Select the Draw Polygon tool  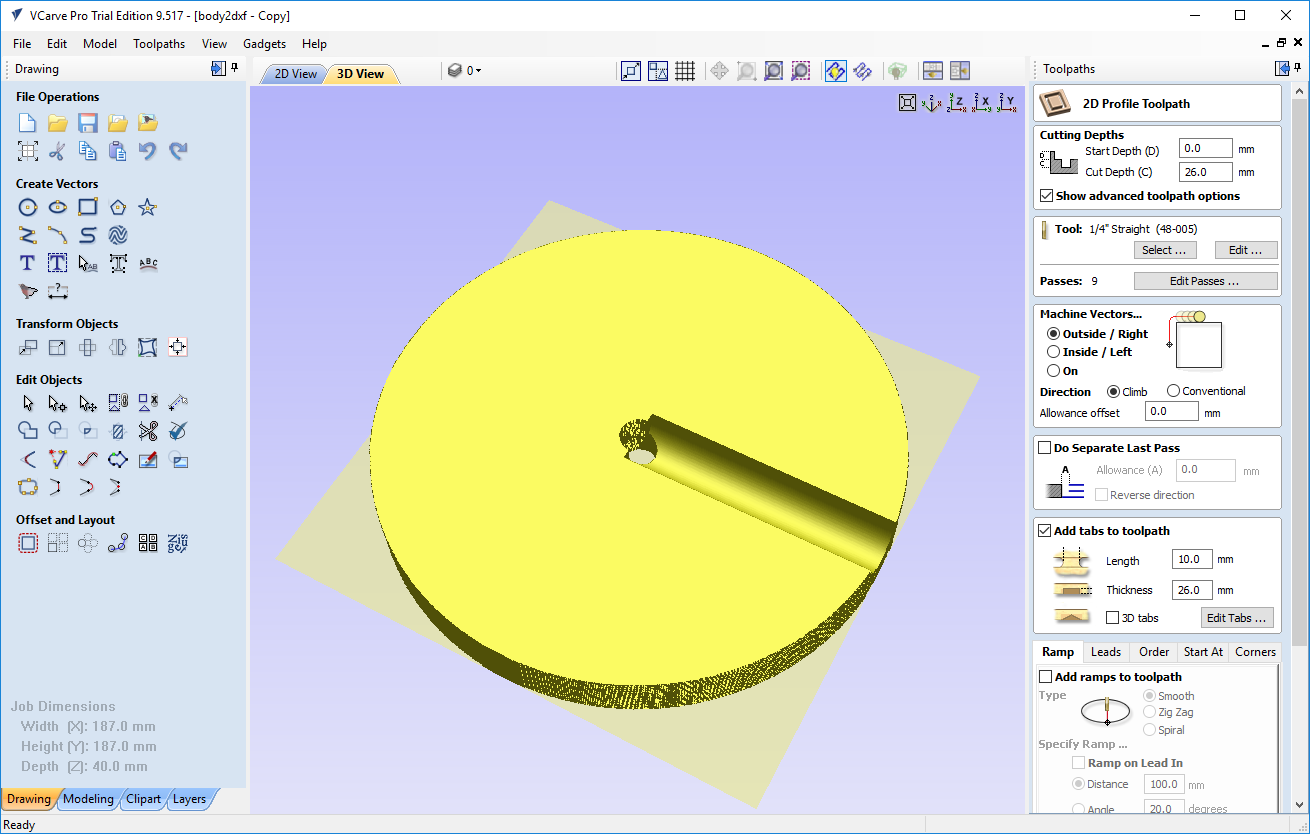point(118,207)
